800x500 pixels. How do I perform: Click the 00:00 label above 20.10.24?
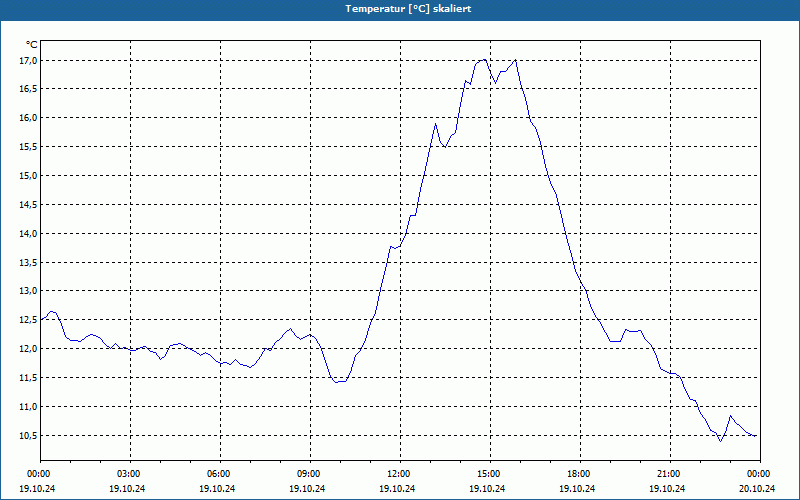pyautogui.click(x=760, y=474)
